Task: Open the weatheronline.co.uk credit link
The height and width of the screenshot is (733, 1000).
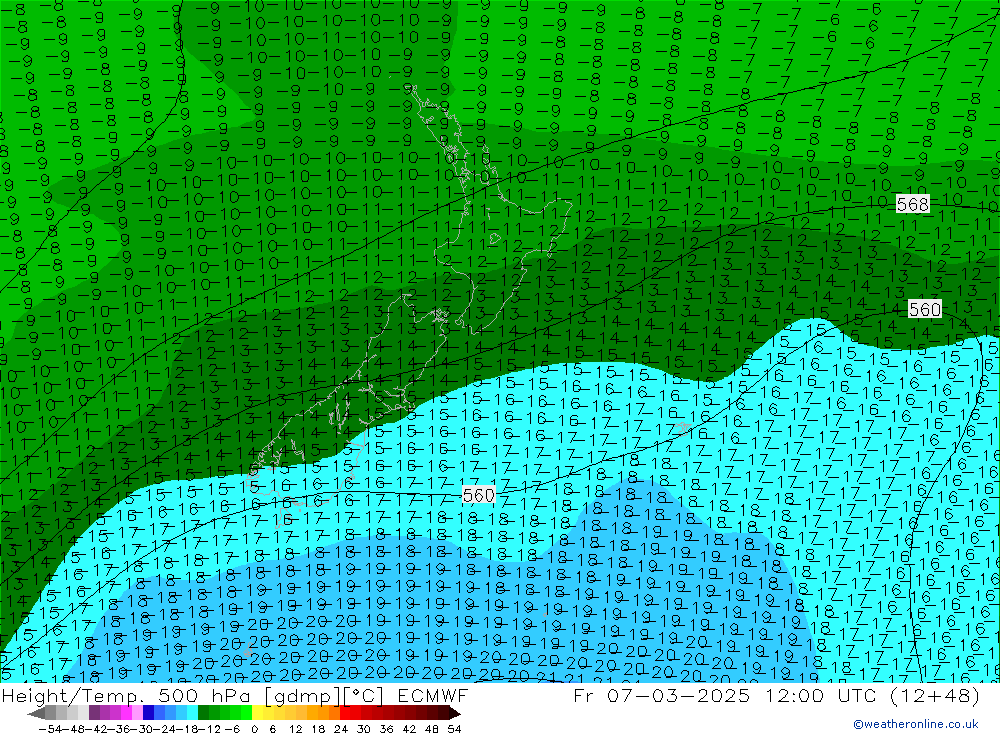Action: [x=916, y=723]
